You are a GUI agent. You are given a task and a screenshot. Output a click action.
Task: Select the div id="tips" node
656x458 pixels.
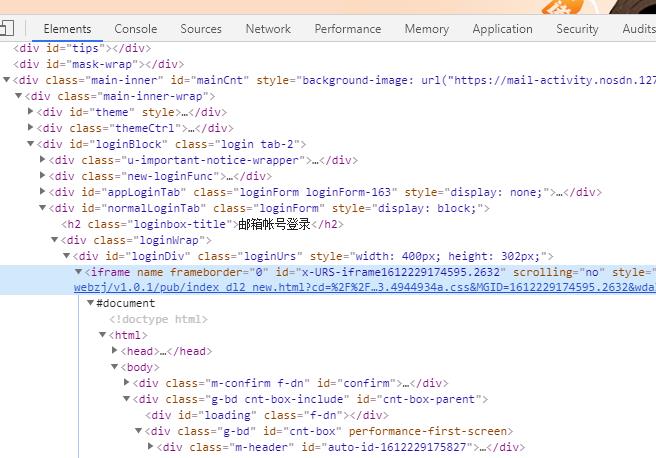[x=82, y=48]
